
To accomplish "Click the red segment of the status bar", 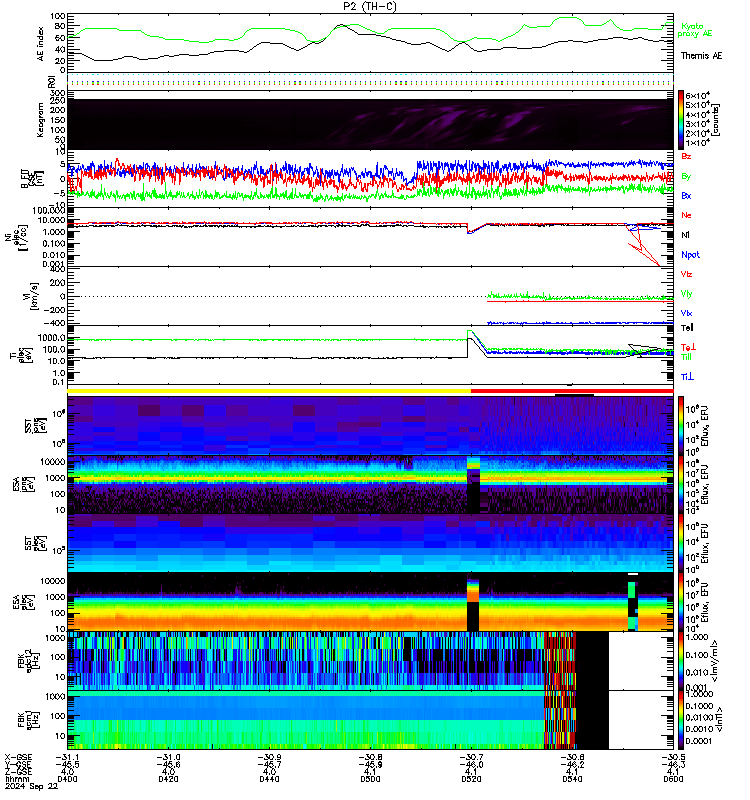I will point(572,391).
